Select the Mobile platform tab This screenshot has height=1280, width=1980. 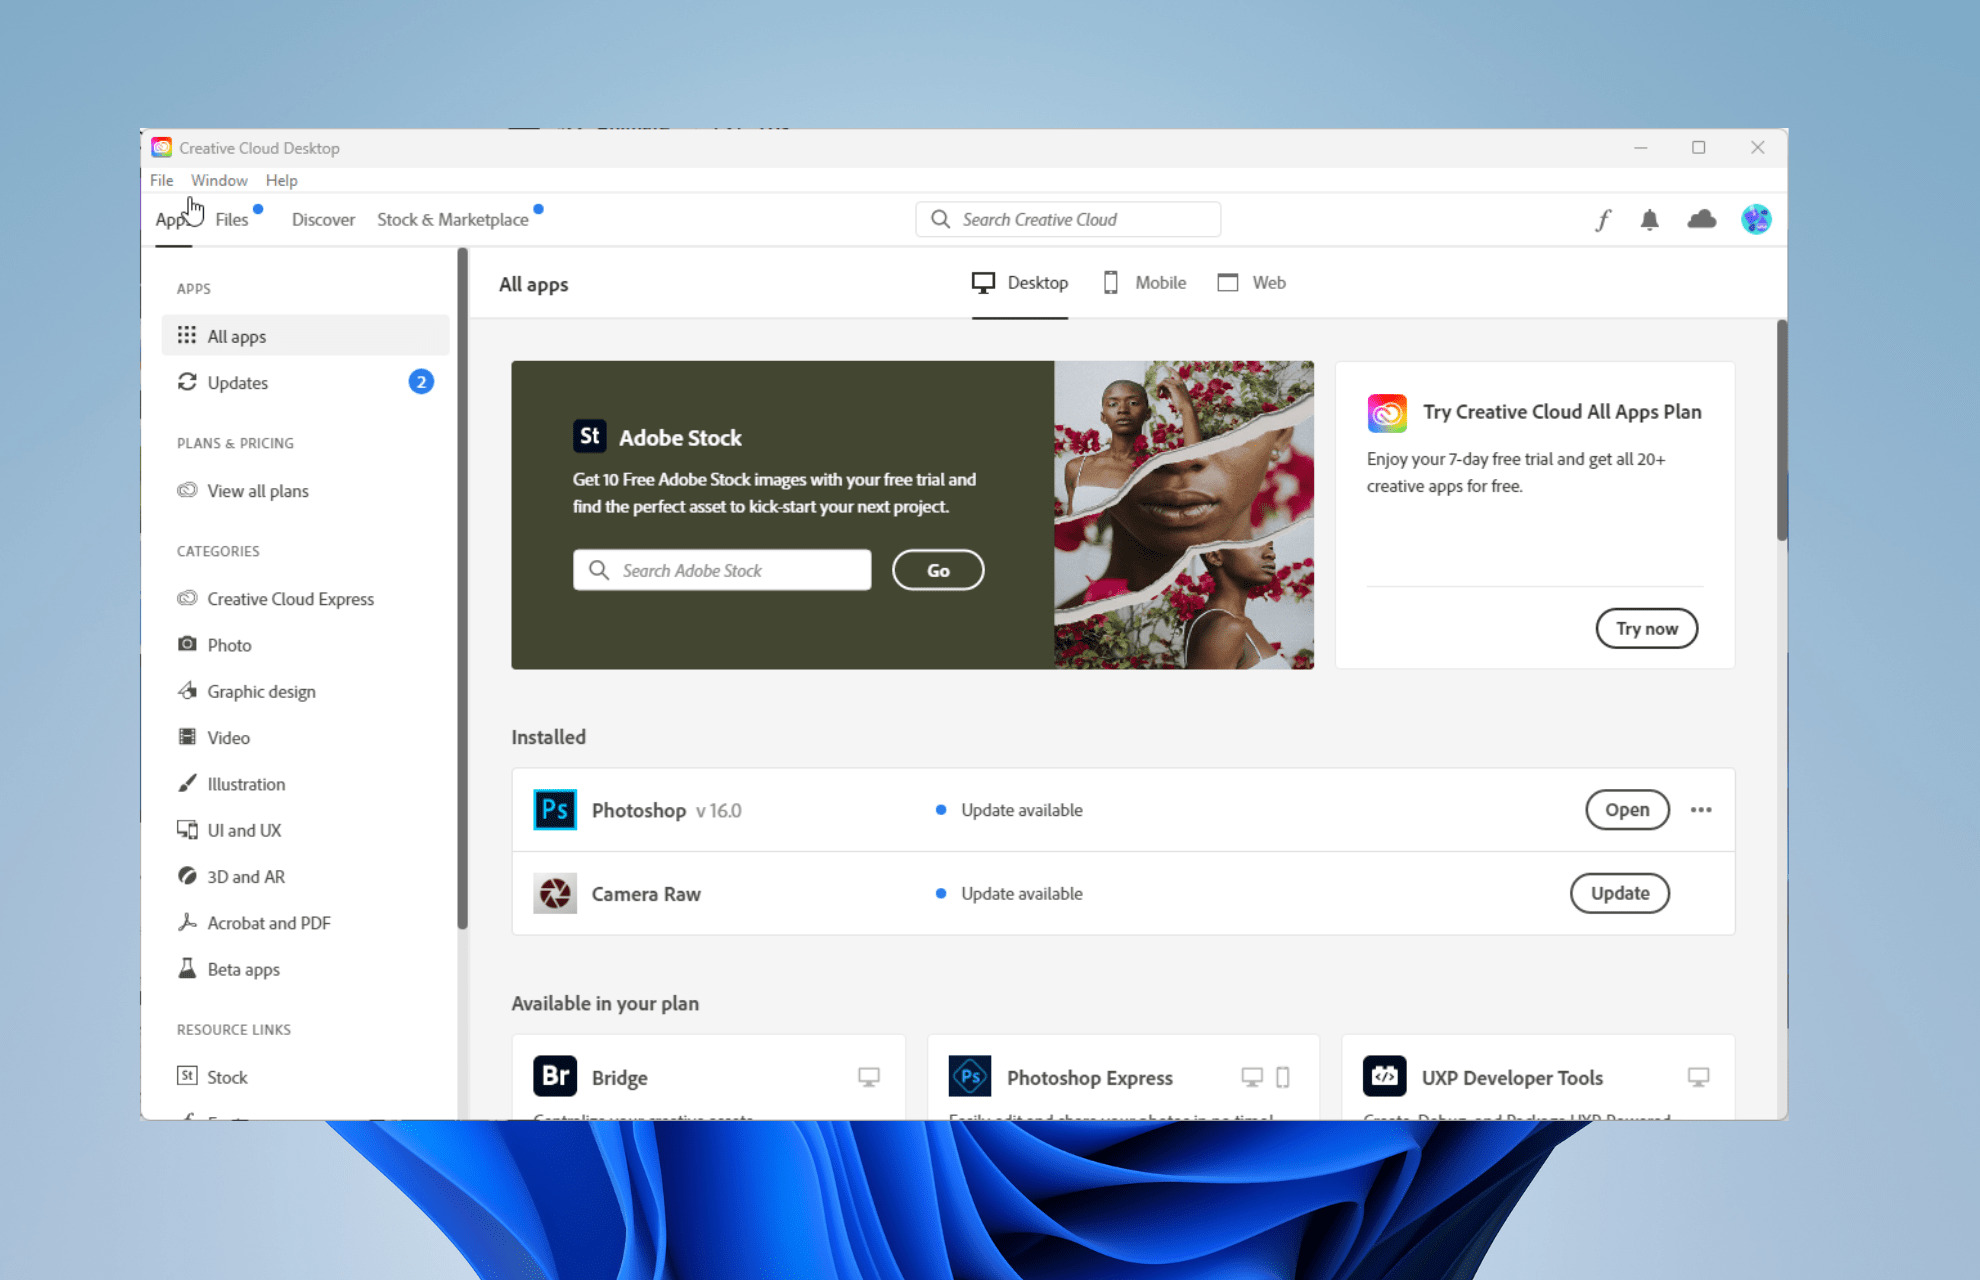[1144, 283]
